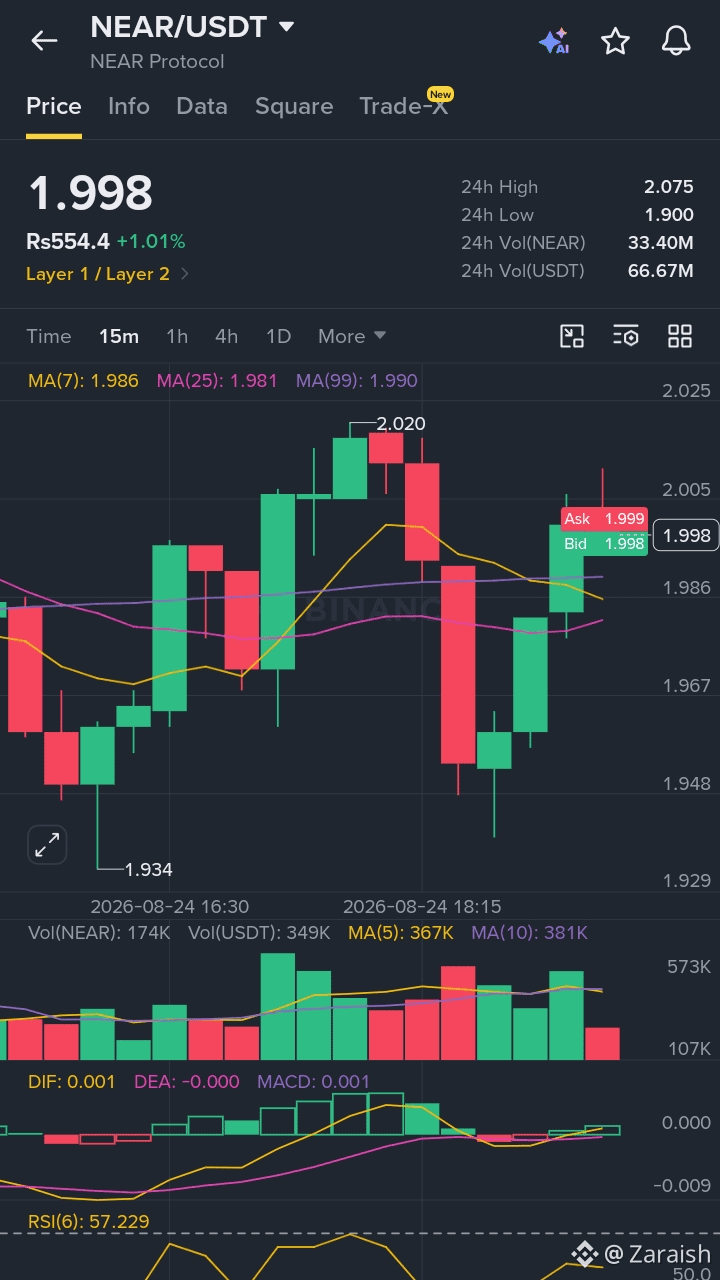Tap the RSI(6): 57.229 label
Viewport: 720px width, 1280px height.
[88, 1222]
